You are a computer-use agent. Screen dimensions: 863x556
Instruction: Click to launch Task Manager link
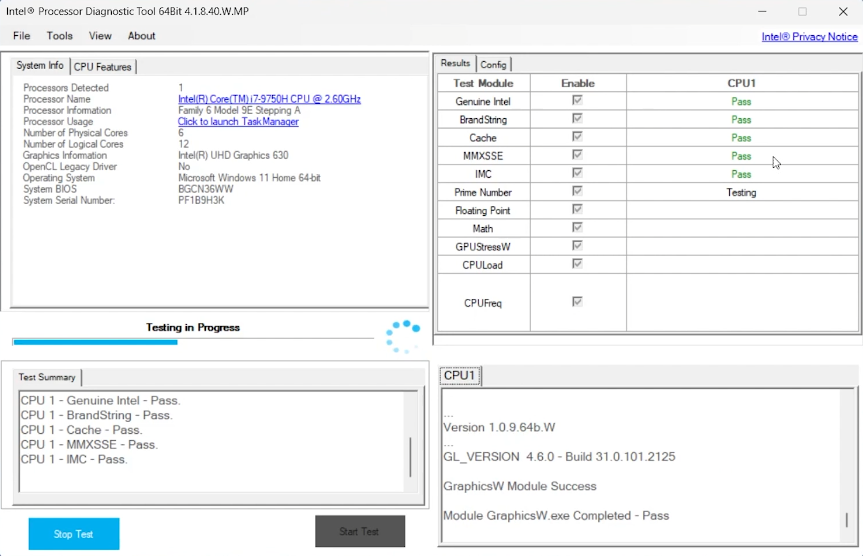click(x=238, y=122)
